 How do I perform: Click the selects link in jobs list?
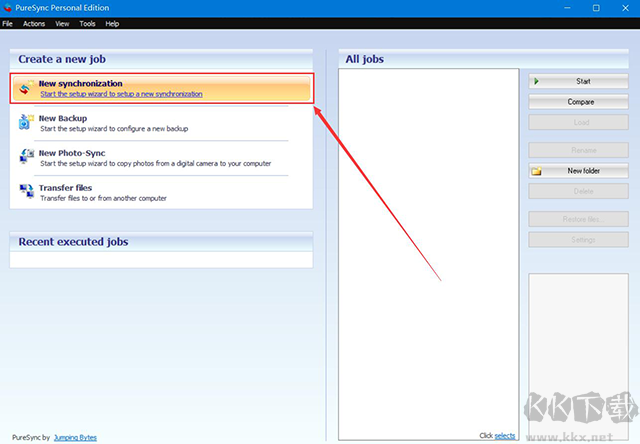(505, 436)
